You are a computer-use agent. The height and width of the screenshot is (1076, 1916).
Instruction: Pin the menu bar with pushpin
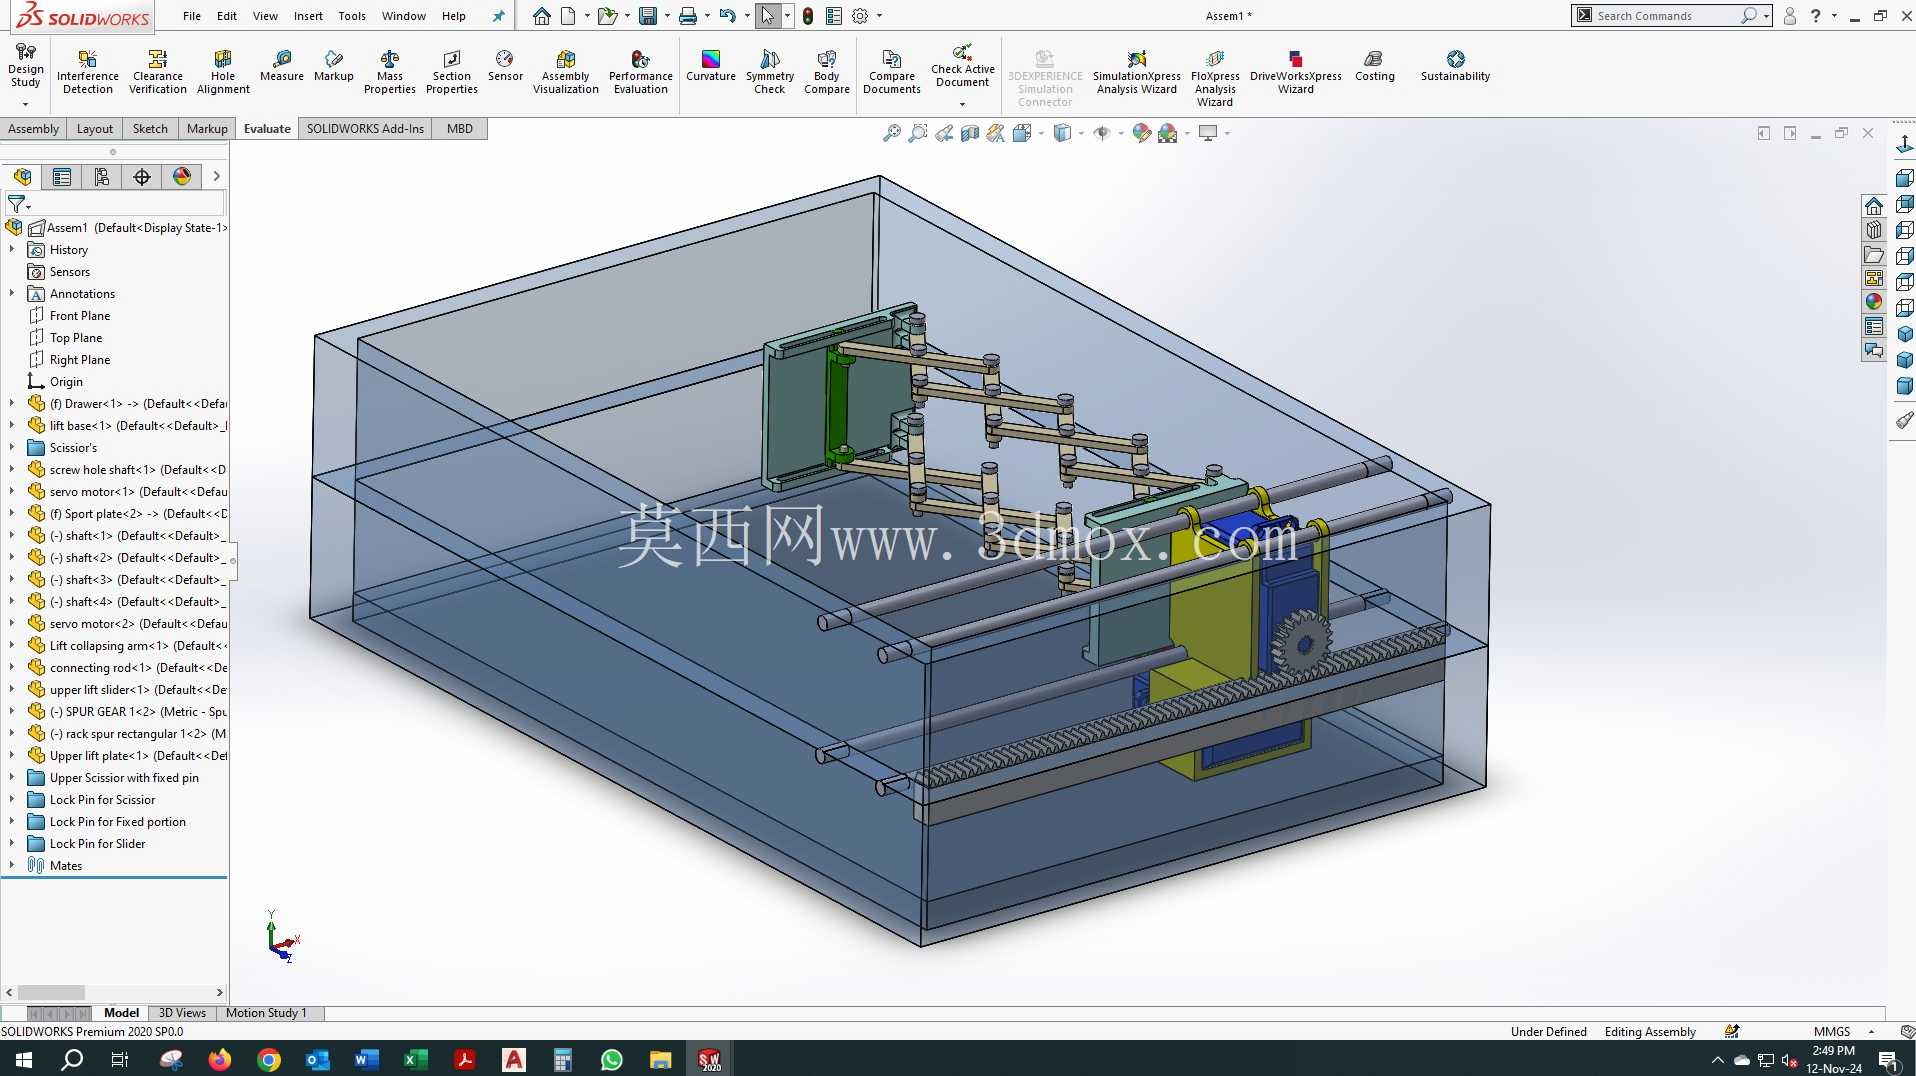[499, 16]
